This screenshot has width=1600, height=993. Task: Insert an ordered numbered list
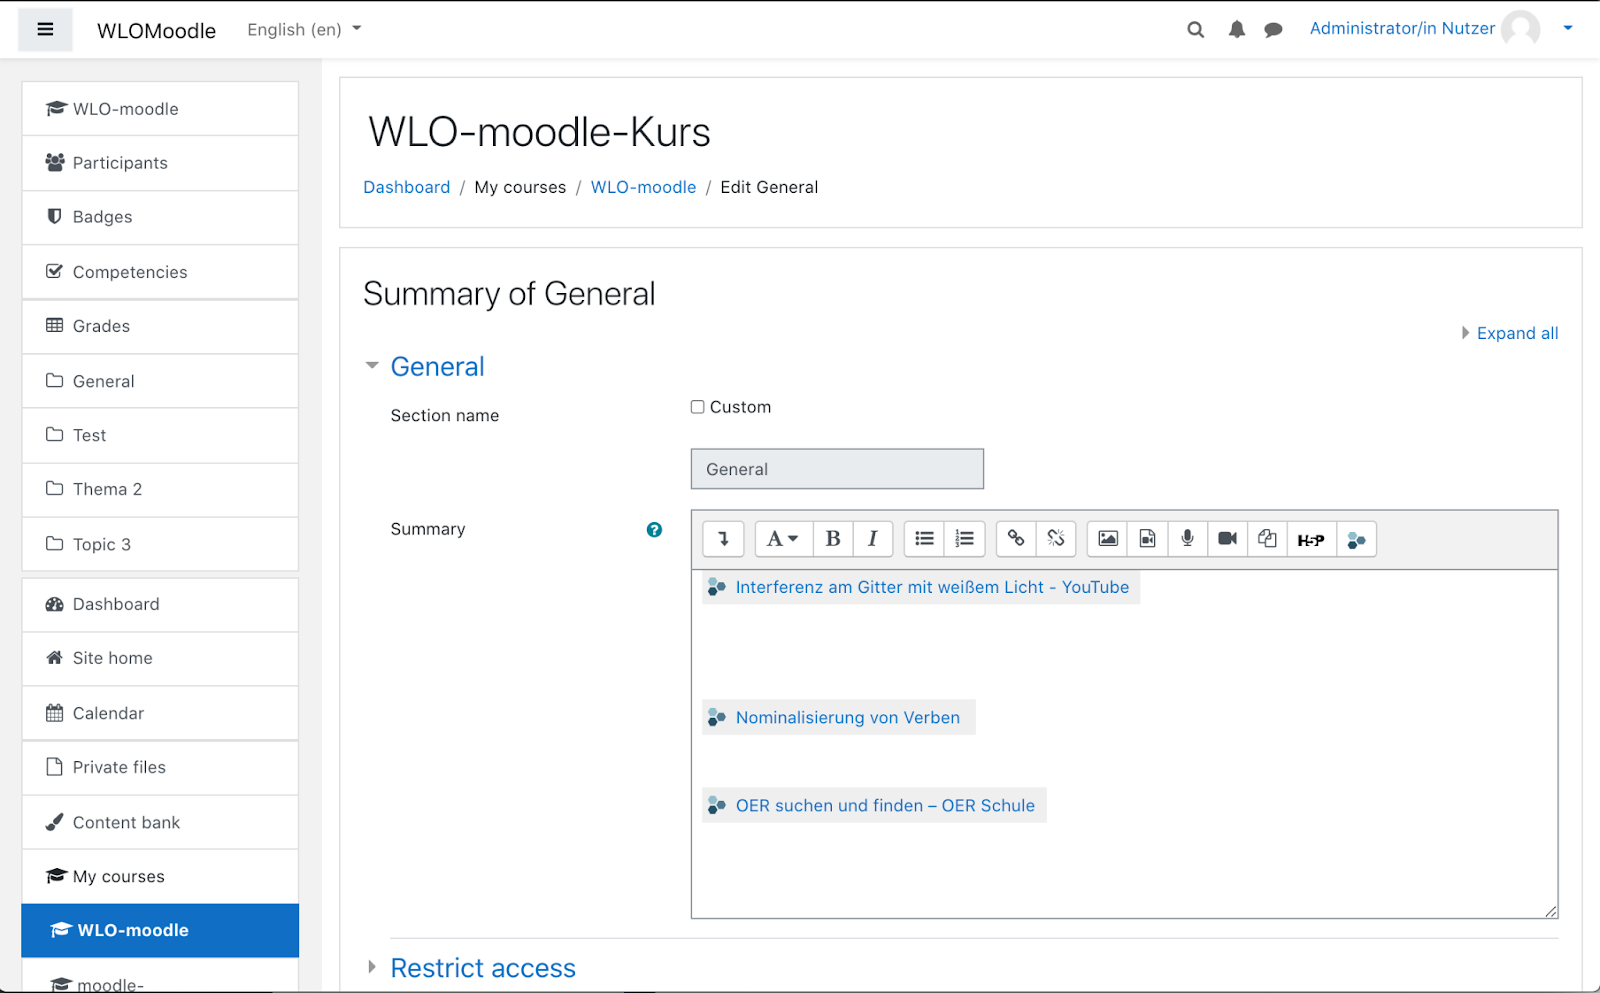[965, 539]
